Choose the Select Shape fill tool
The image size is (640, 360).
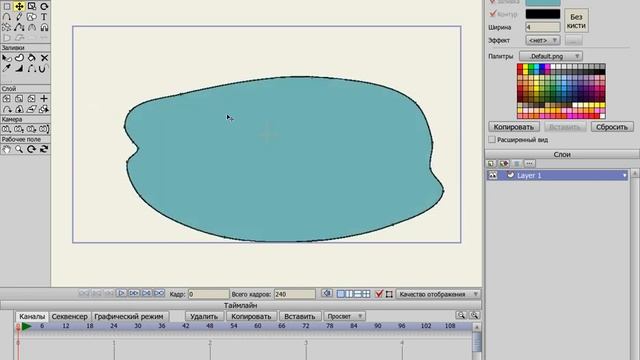[x=7, y=58]
